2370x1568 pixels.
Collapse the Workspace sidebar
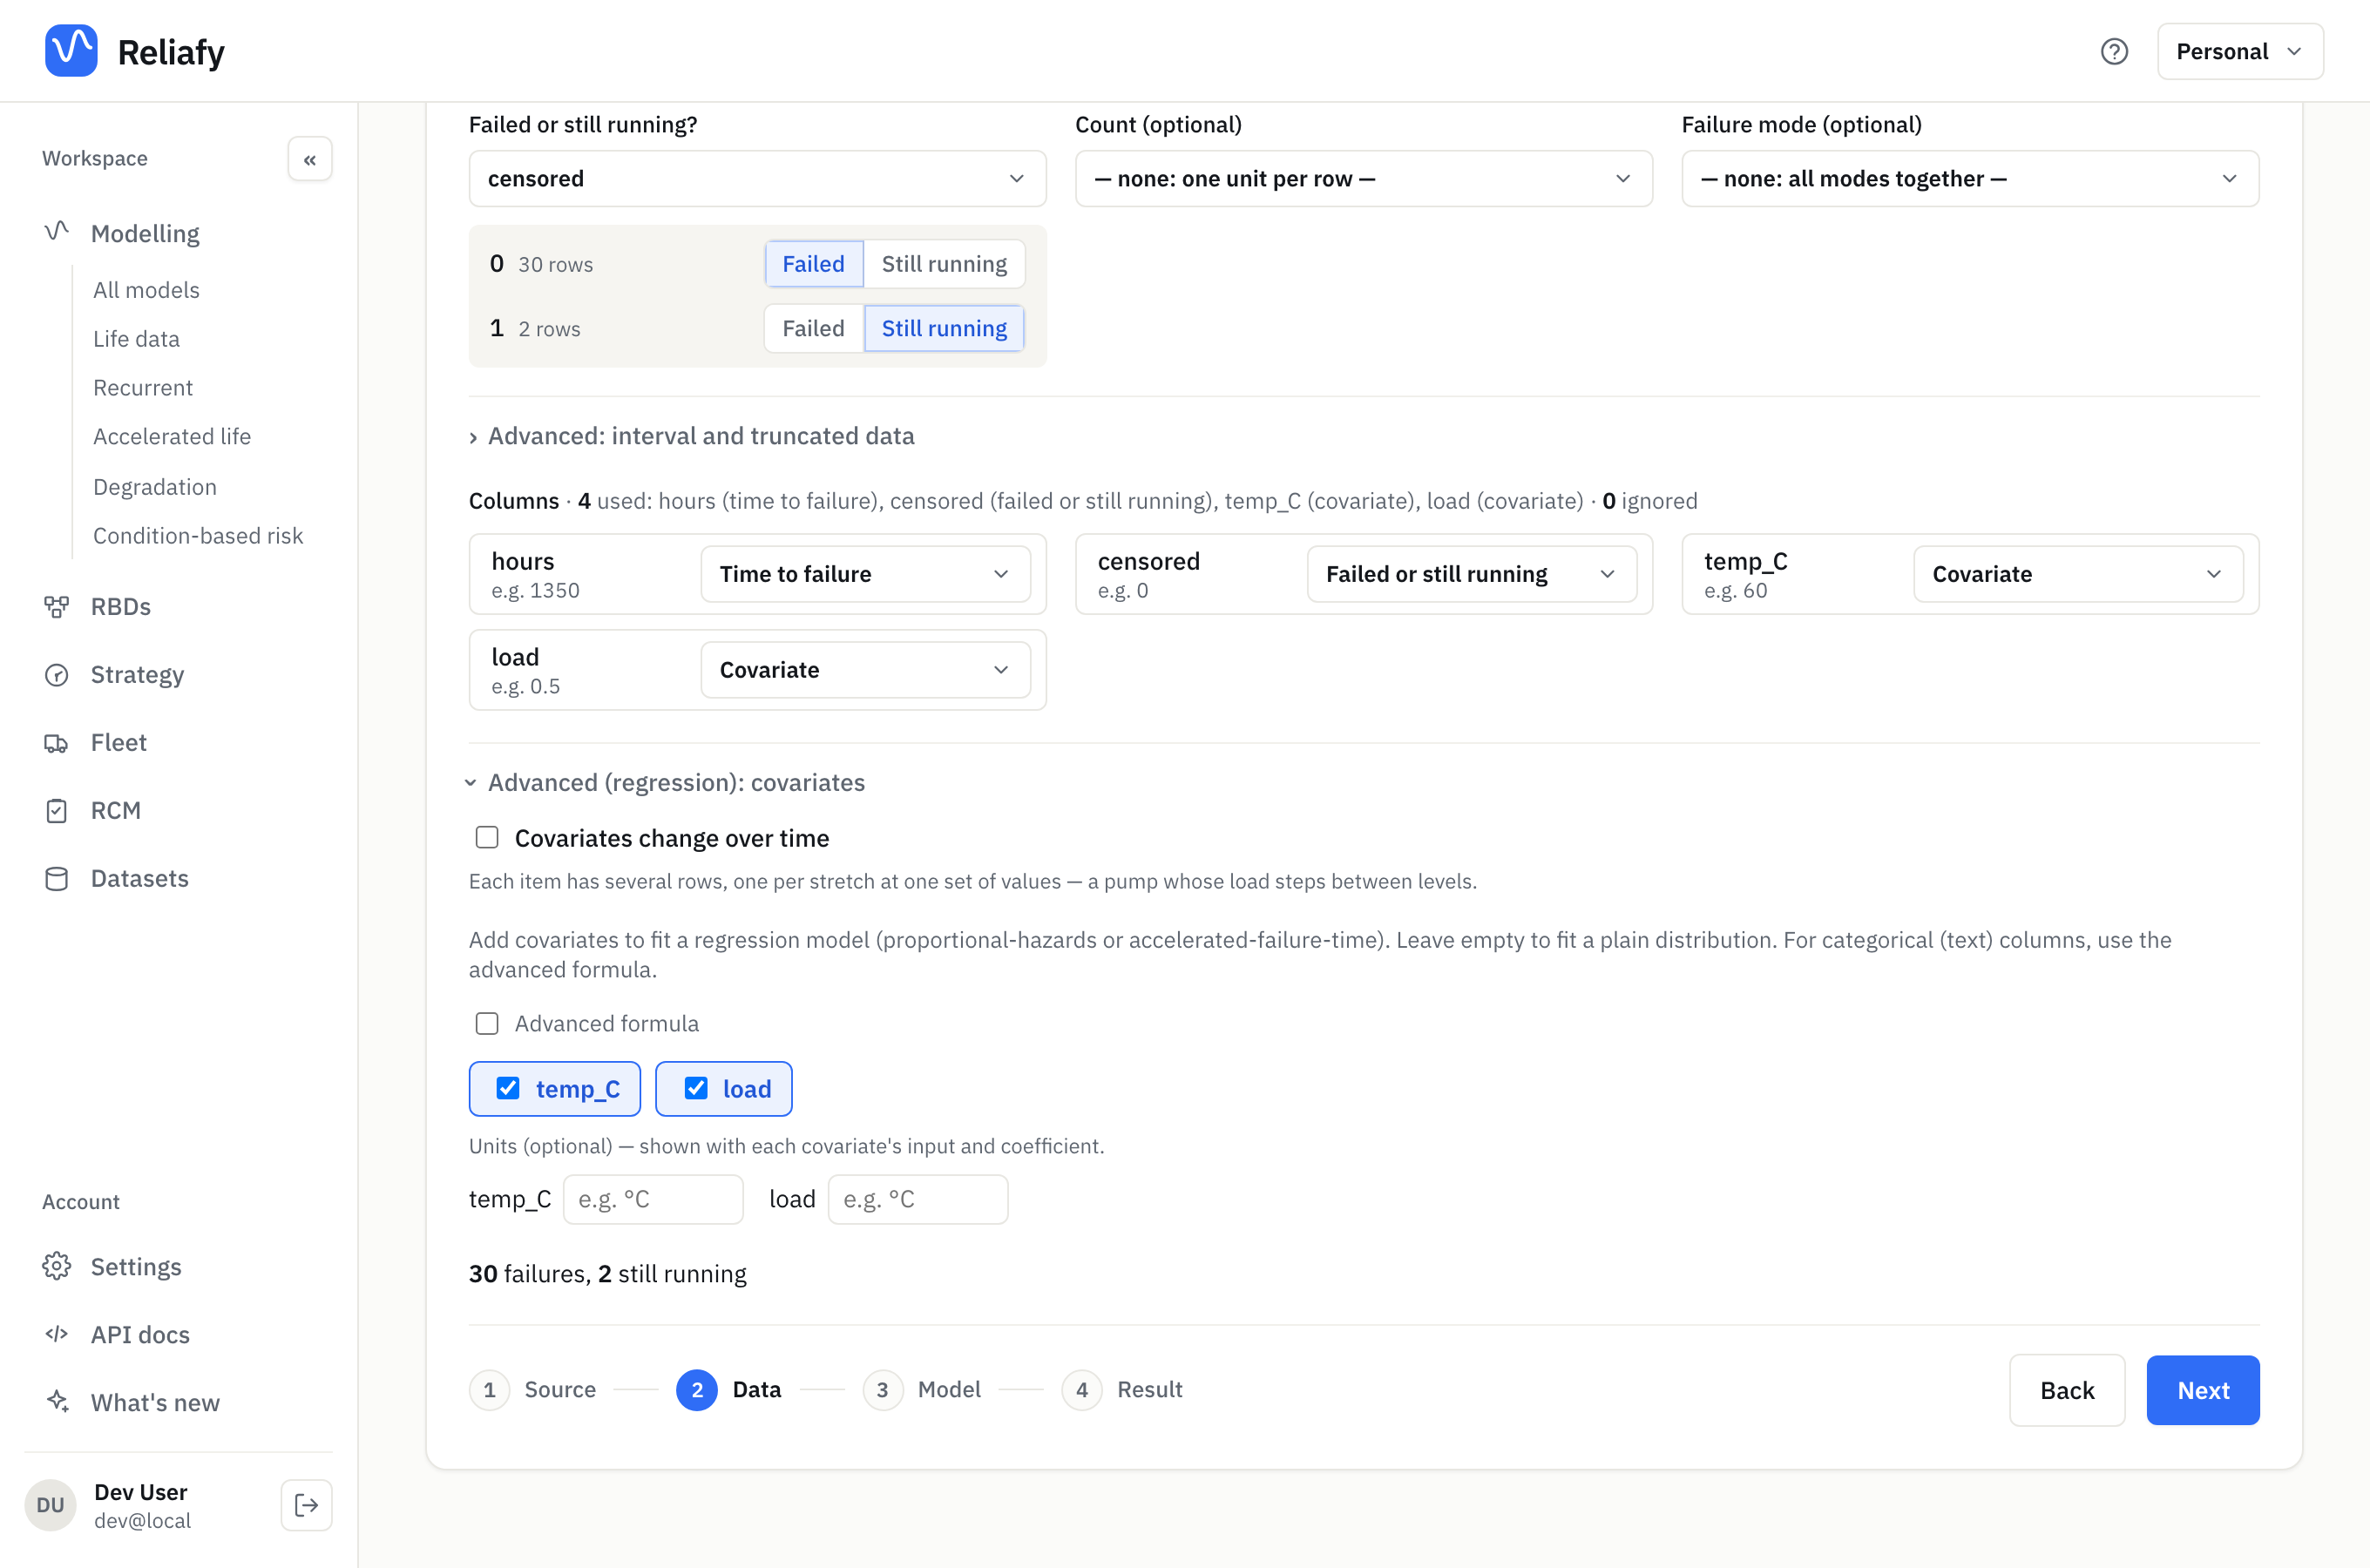tap(310, 159)
